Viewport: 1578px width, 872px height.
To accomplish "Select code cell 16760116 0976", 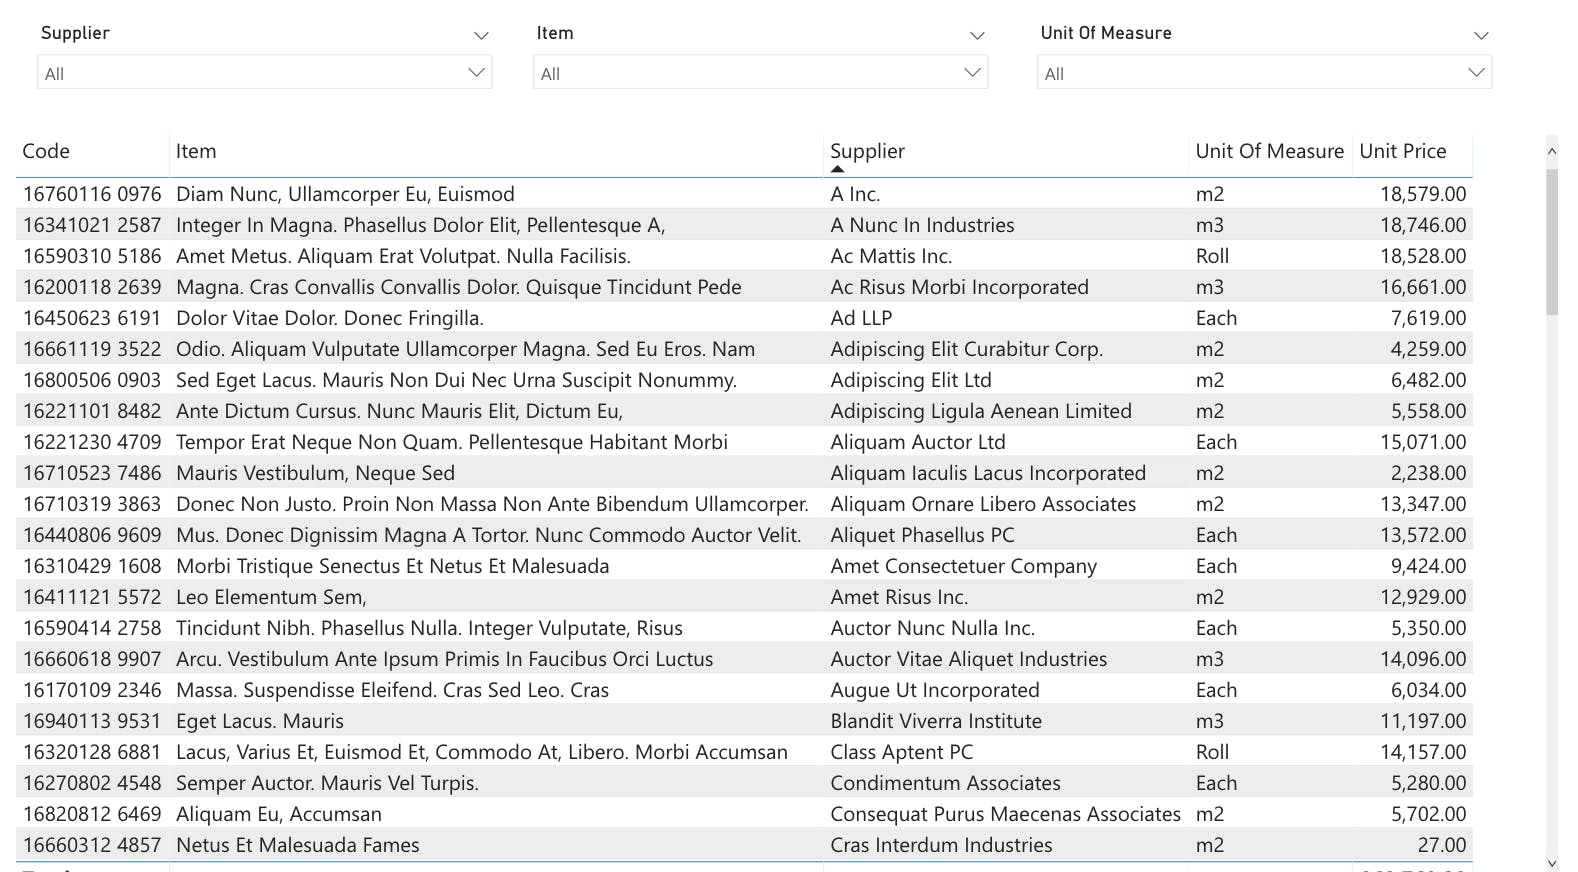I will 92,194.
